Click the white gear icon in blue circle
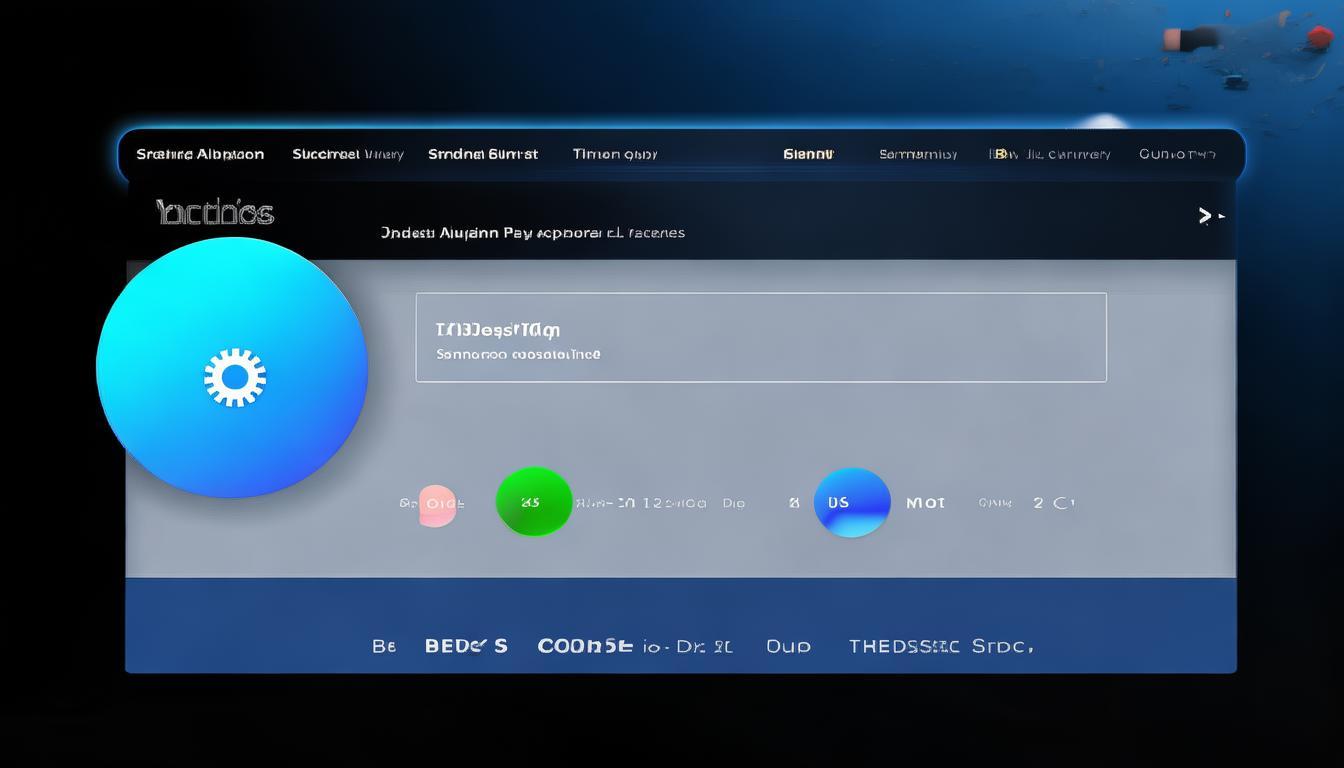Image resolution: width=1344 pixels, height=768 pixels. click(x=235, y=377)
